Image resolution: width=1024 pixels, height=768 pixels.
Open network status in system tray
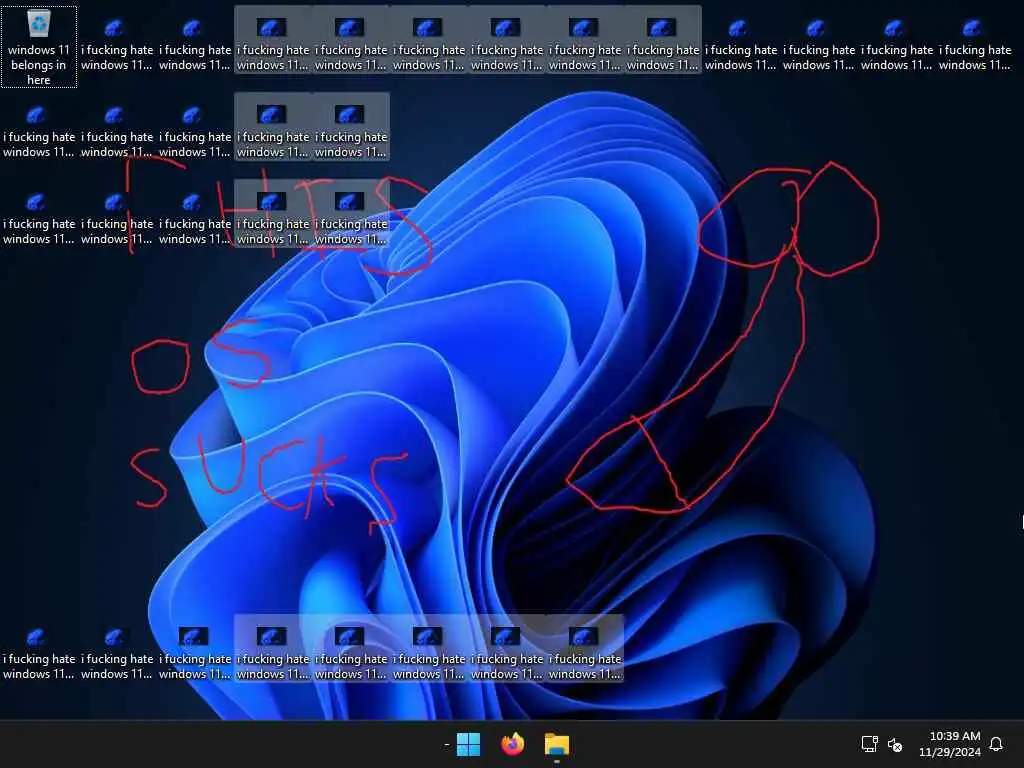(869, 744)
